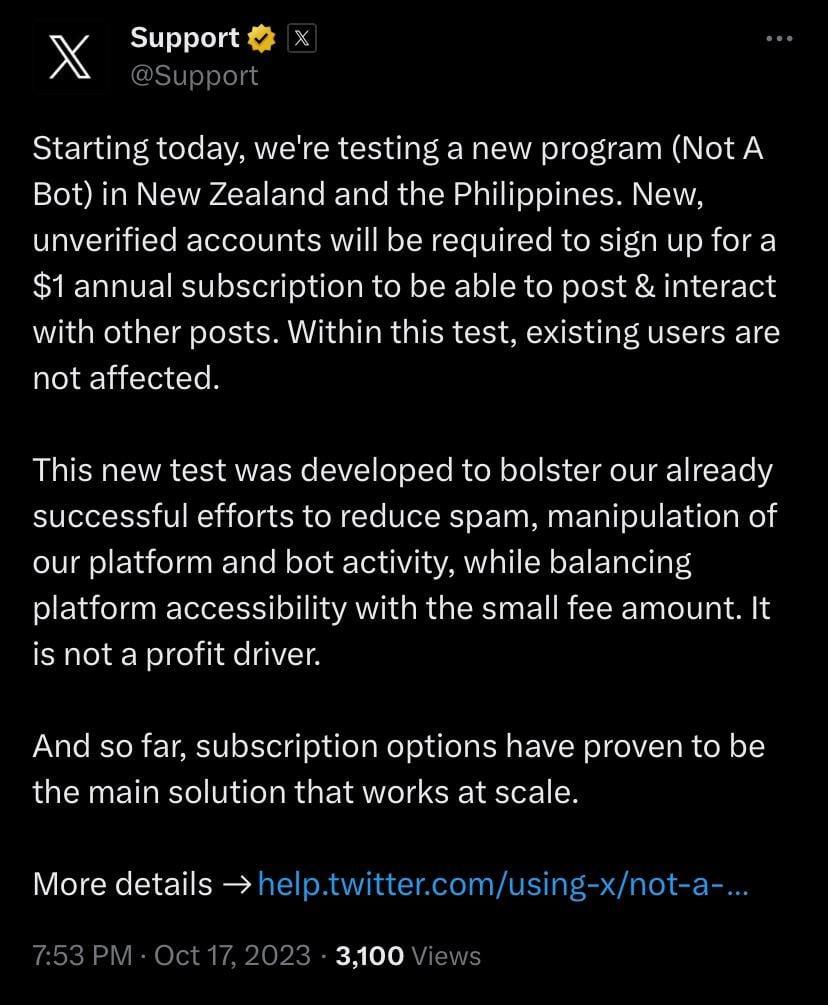
Task: Click the 7:53 PM timestamp
Action: click(82, 956)
